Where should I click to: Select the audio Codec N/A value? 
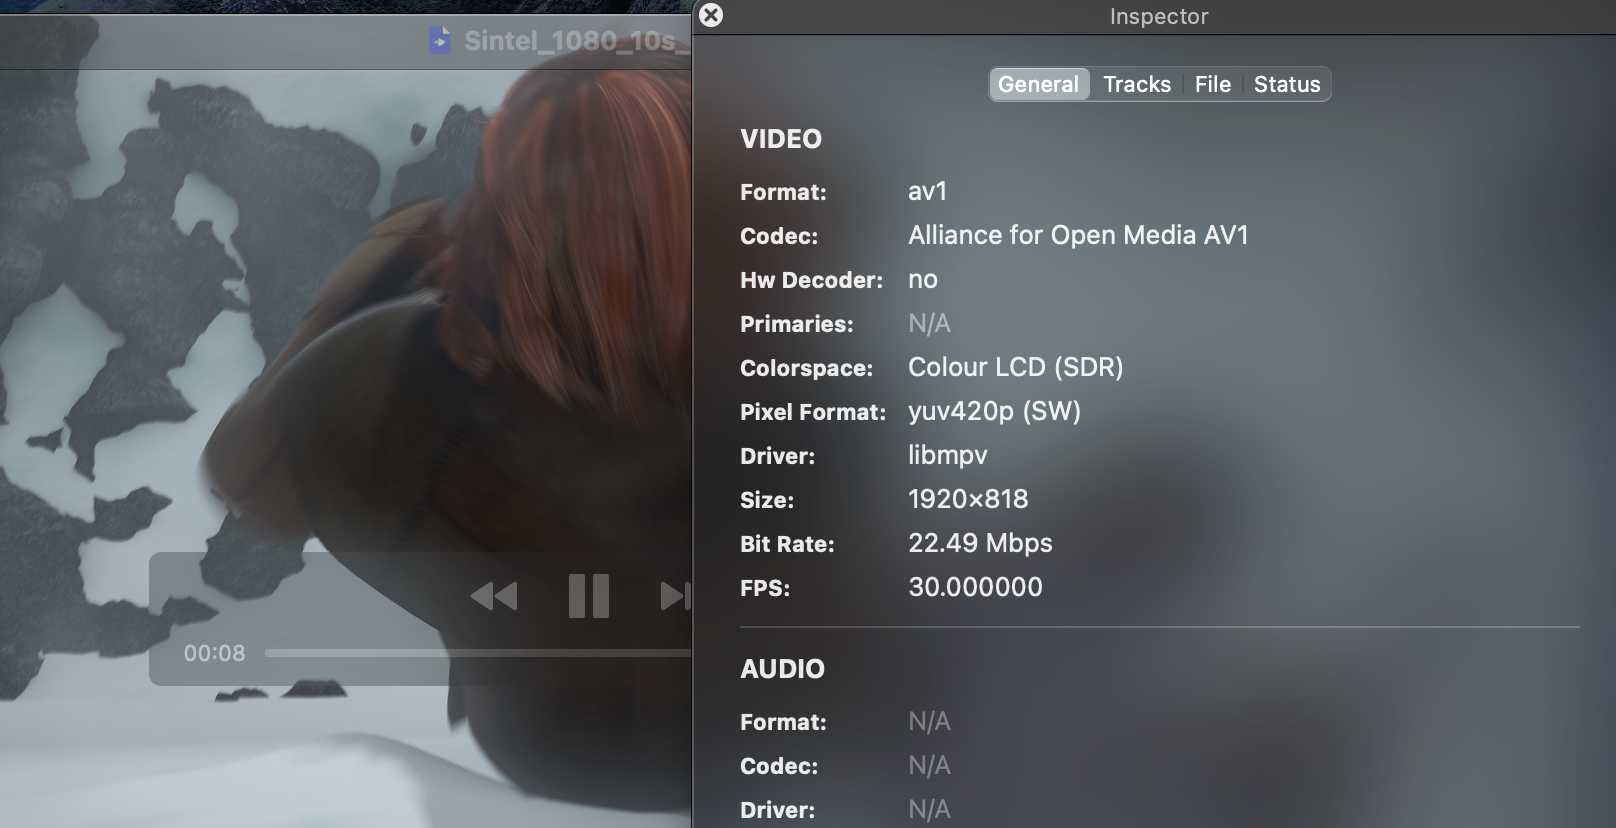[x=929, y=765]
